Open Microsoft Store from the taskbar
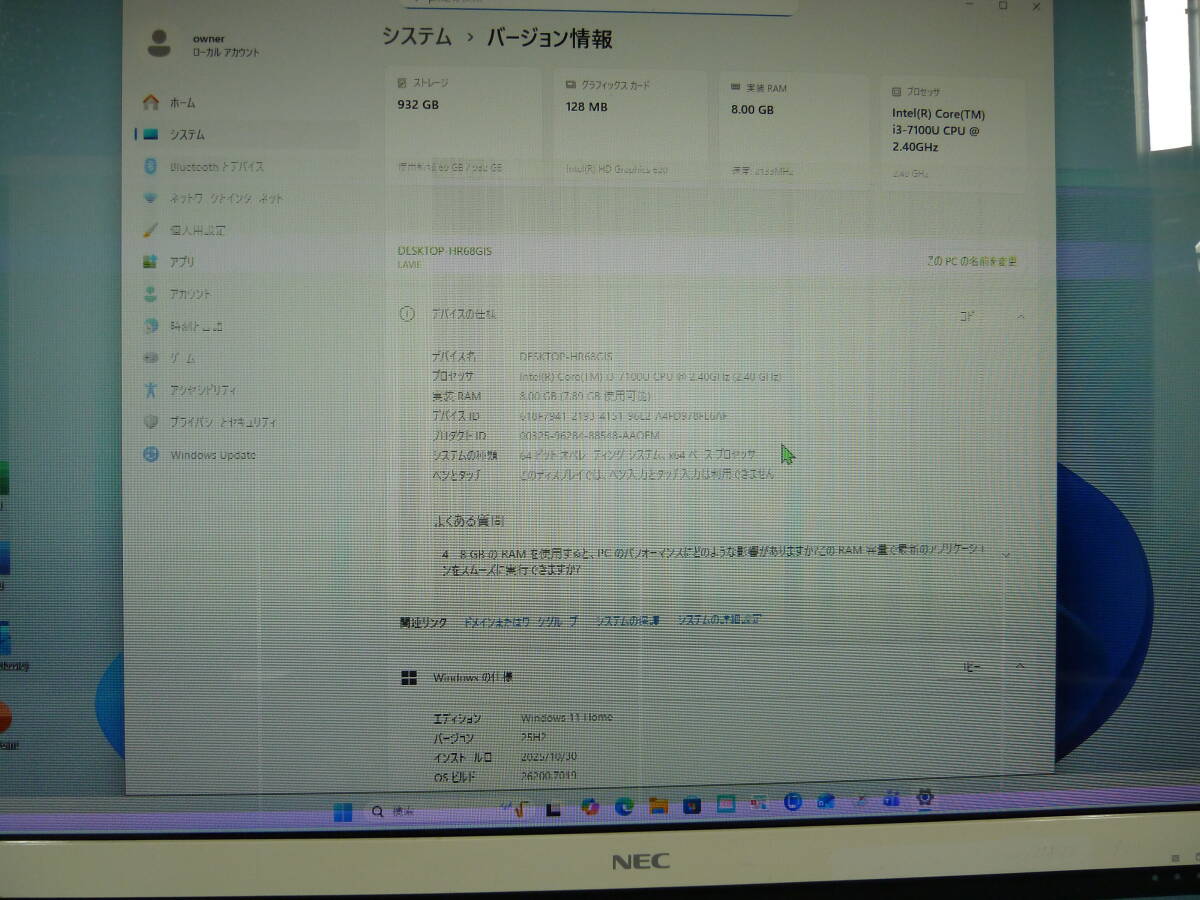The height and width of the screenshot is (900, 1200). coord(692,805)
